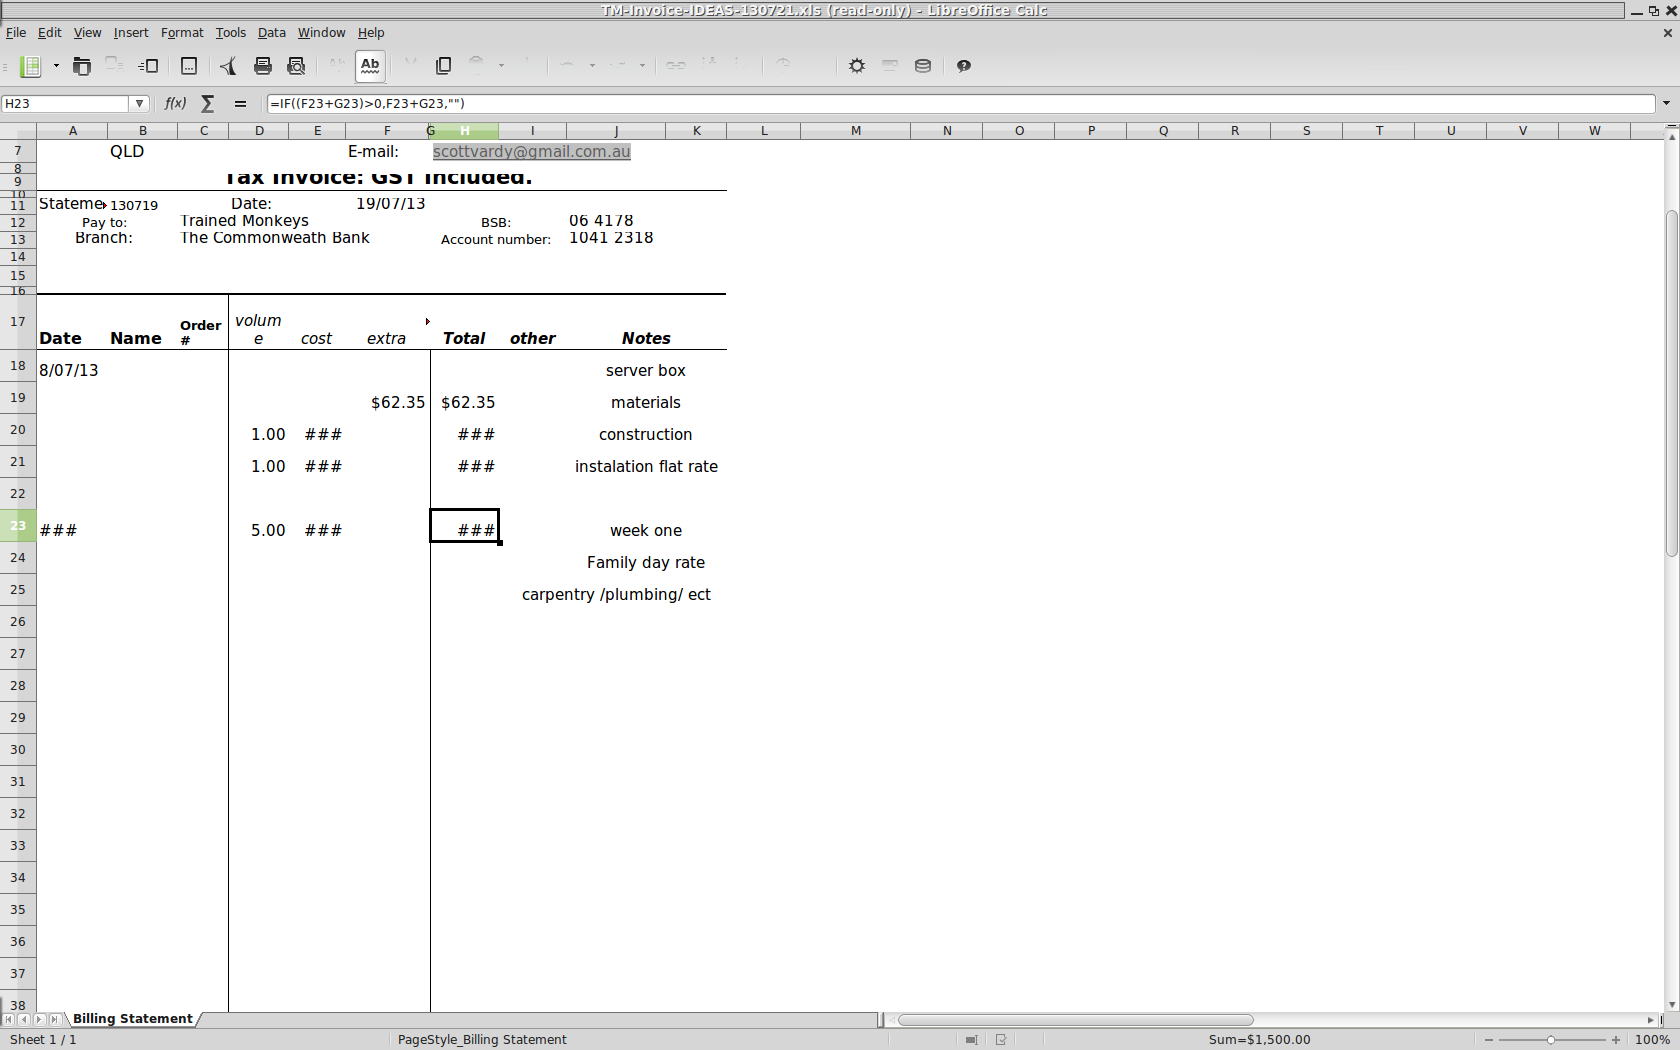Viewport: 1680px width, 1050px height.
Task: Open Page Preview from toolbar
Action: [x=296, y=66]
